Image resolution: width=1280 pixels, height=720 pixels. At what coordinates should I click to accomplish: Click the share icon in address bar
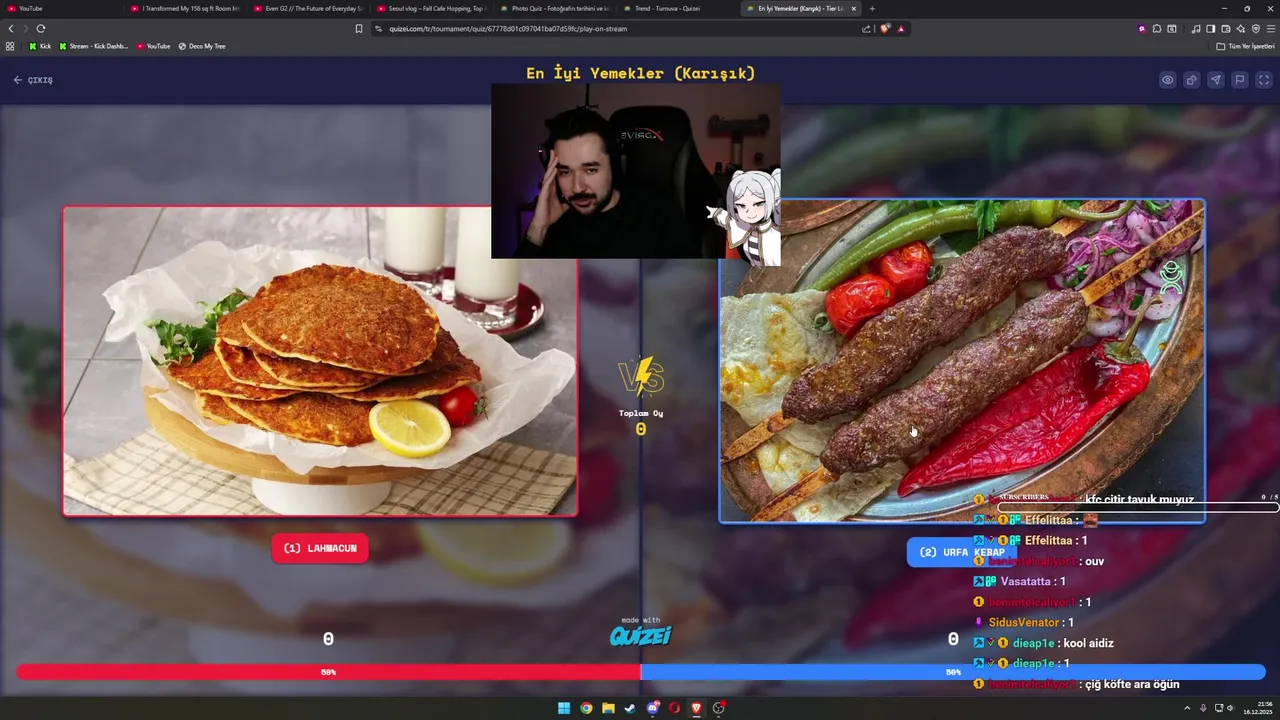click(x=866, y=29)
